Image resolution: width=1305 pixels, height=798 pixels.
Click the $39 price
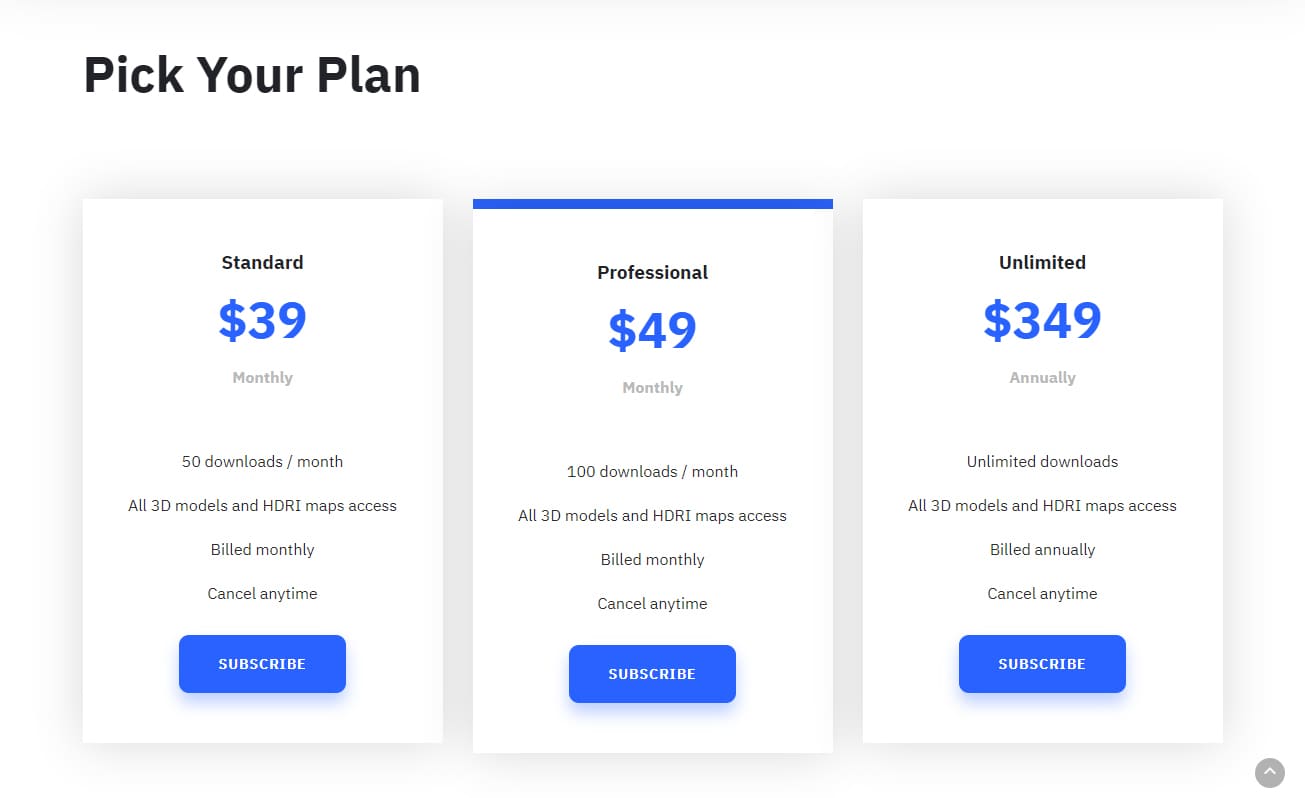tap(262, 320)
